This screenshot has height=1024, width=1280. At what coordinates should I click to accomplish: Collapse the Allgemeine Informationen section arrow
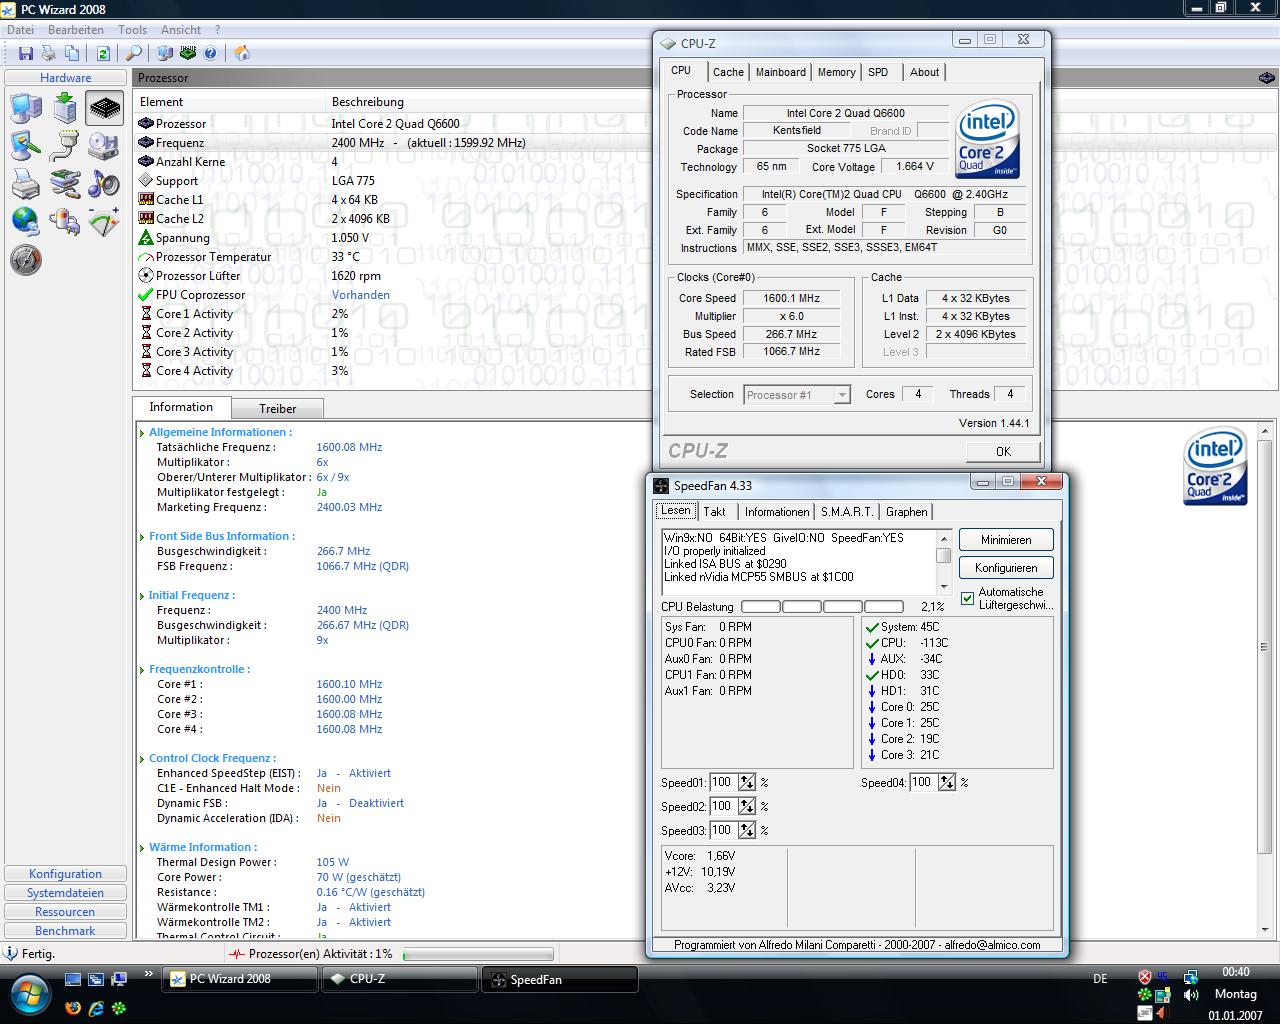(142, 433)
